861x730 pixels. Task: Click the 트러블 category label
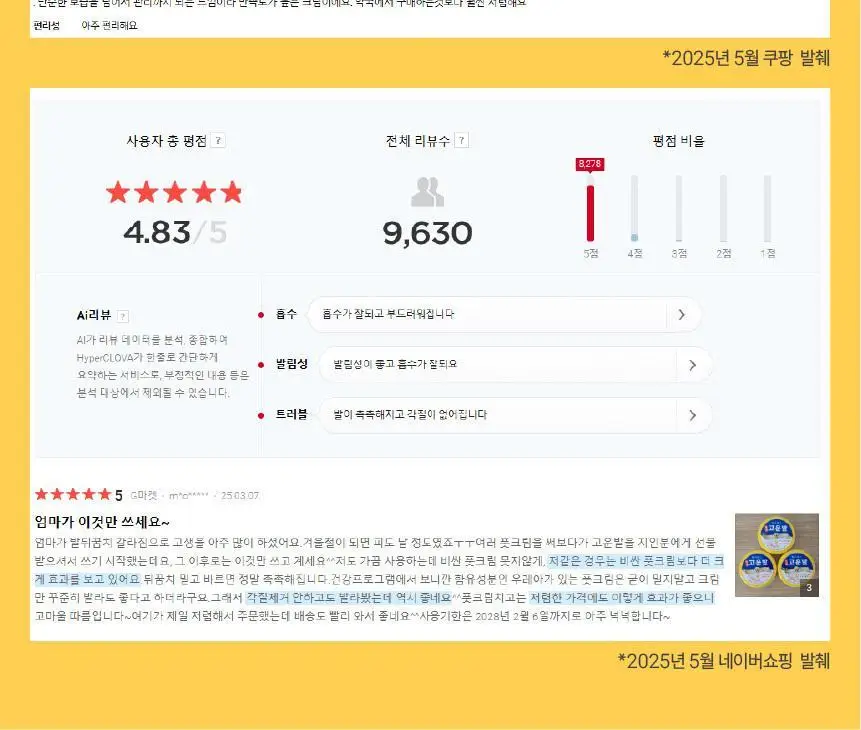point(292,414)
